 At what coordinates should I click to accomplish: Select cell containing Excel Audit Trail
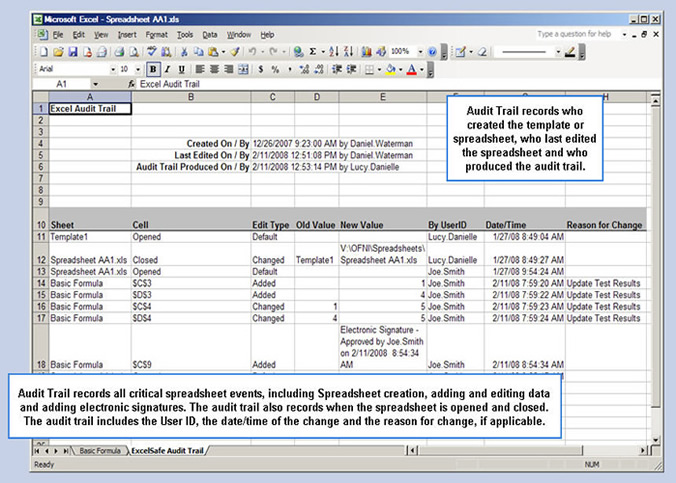click(90, 109)
